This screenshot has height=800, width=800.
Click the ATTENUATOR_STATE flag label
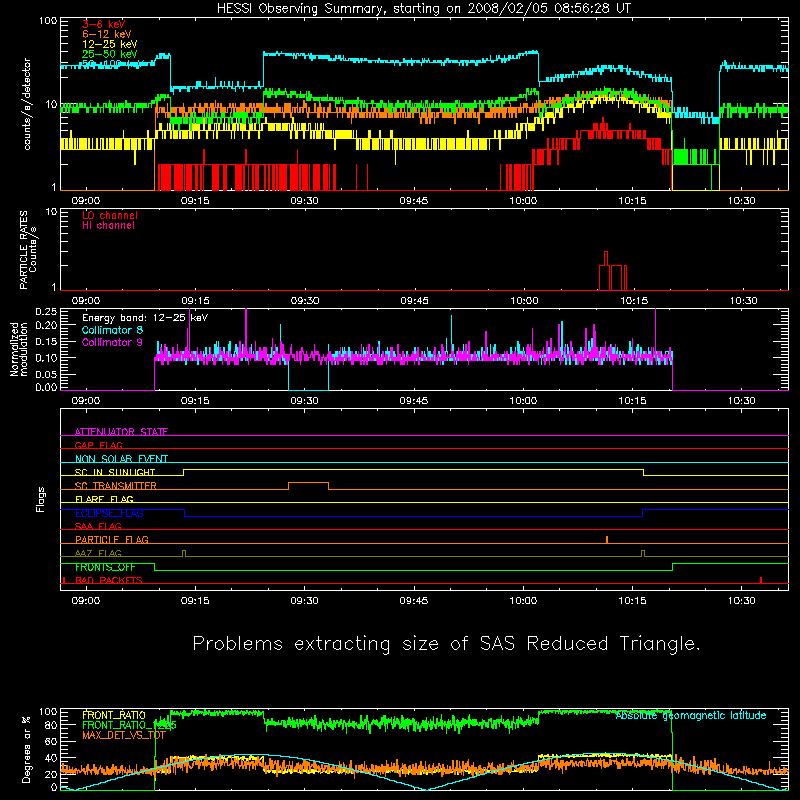(121, 432)
